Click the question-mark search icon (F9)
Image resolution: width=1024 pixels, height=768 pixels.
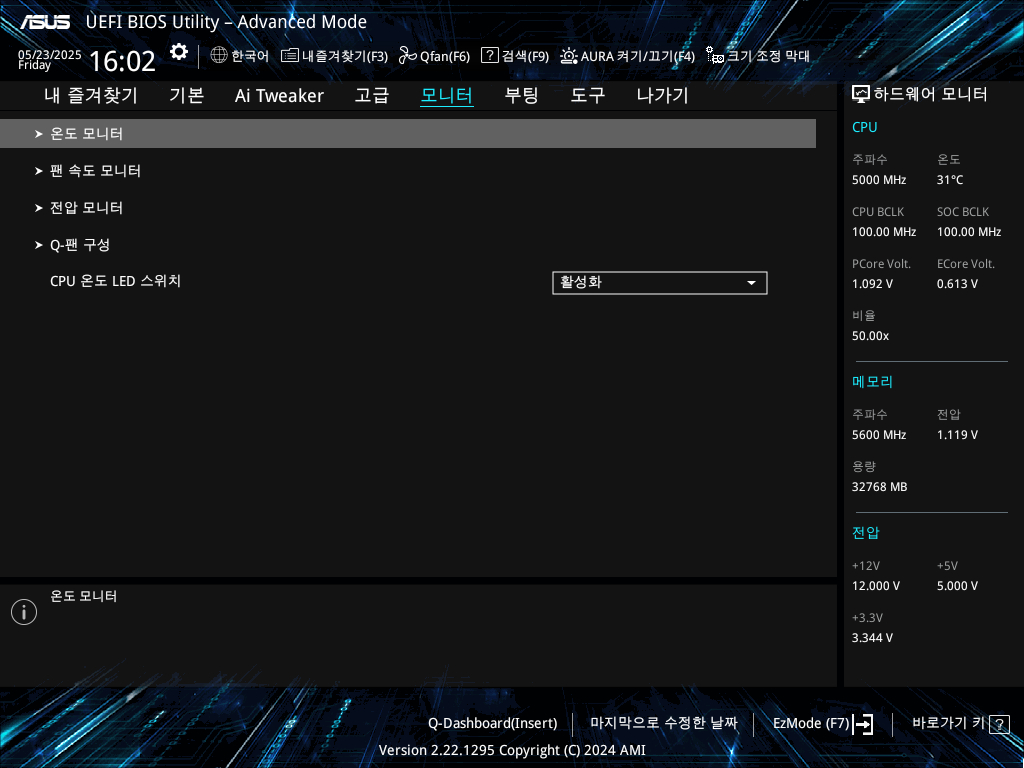[x=490, y=55]
